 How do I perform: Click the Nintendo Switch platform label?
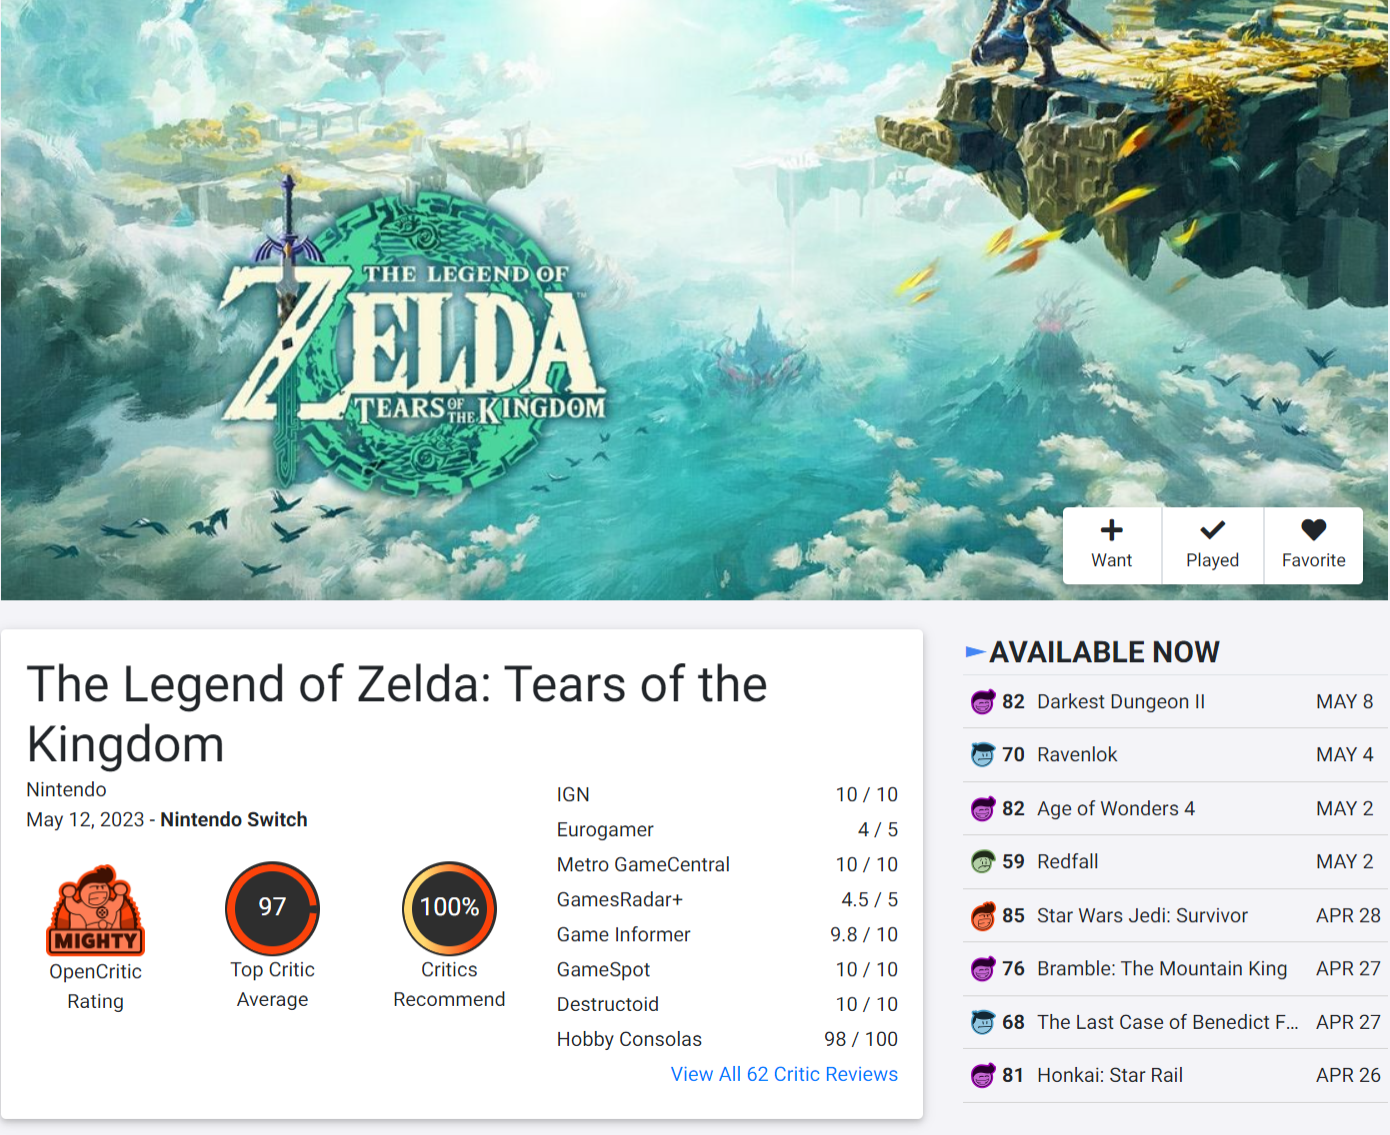pyautogui.click(x=234, y=819)
